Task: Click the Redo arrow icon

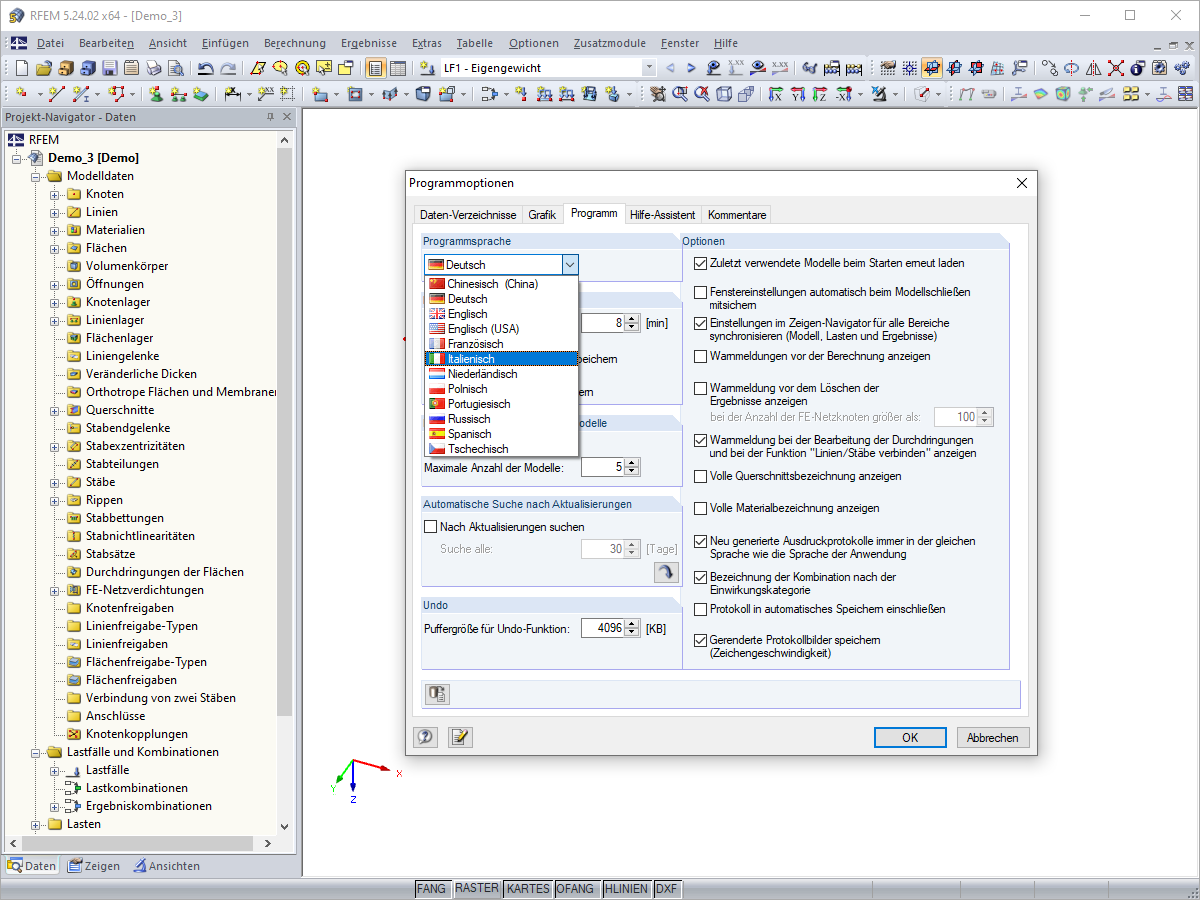Action: [228, 68]
